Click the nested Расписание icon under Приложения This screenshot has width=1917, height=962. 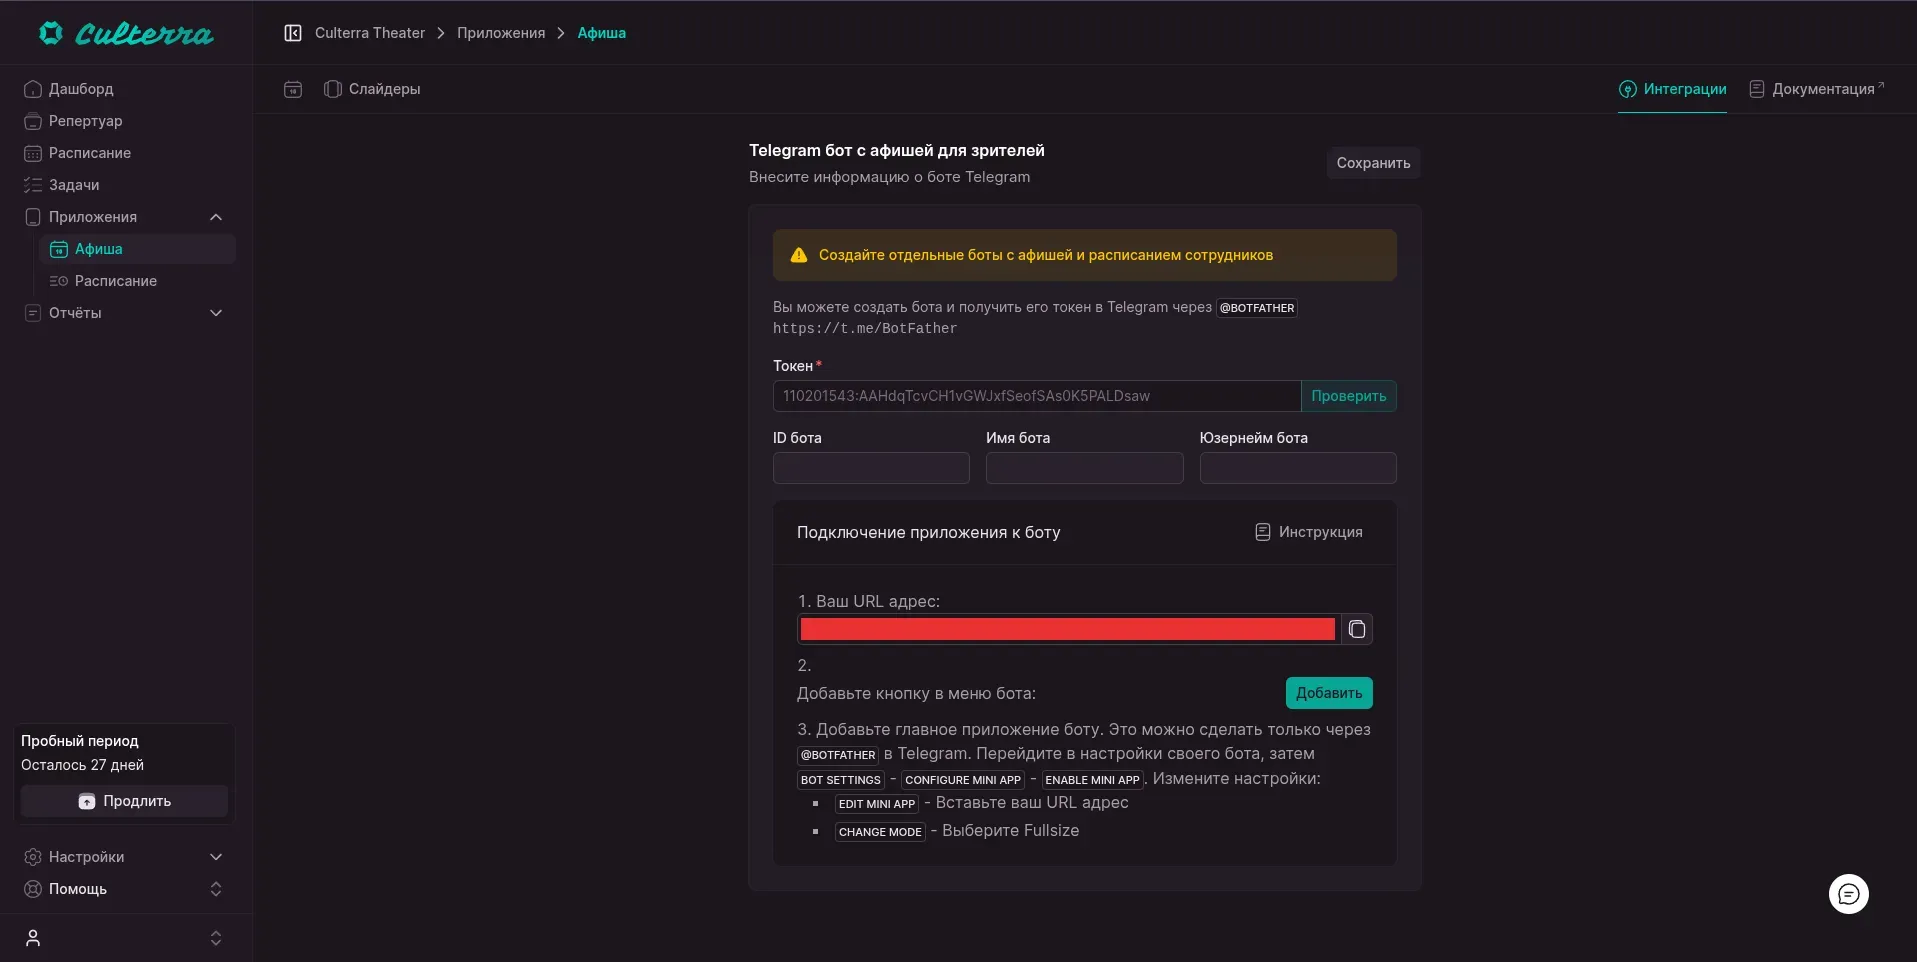click(x=59, y=281)
